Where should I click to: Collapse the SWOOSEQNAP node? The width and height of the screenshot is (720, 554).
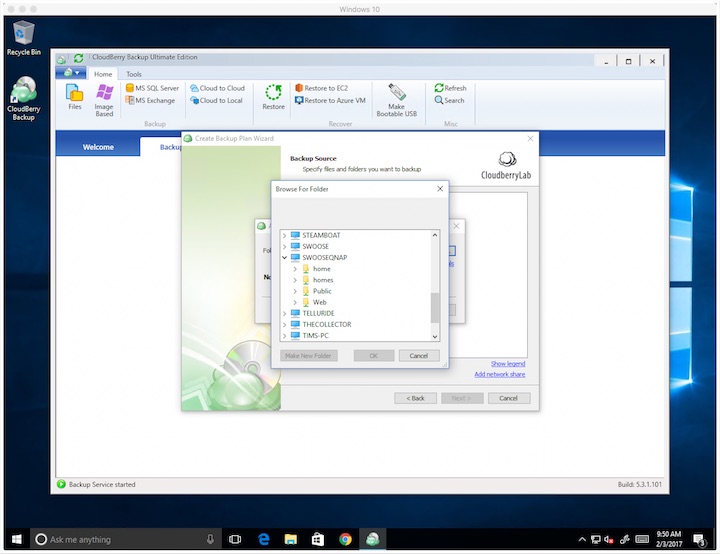(x=284, y=257)
